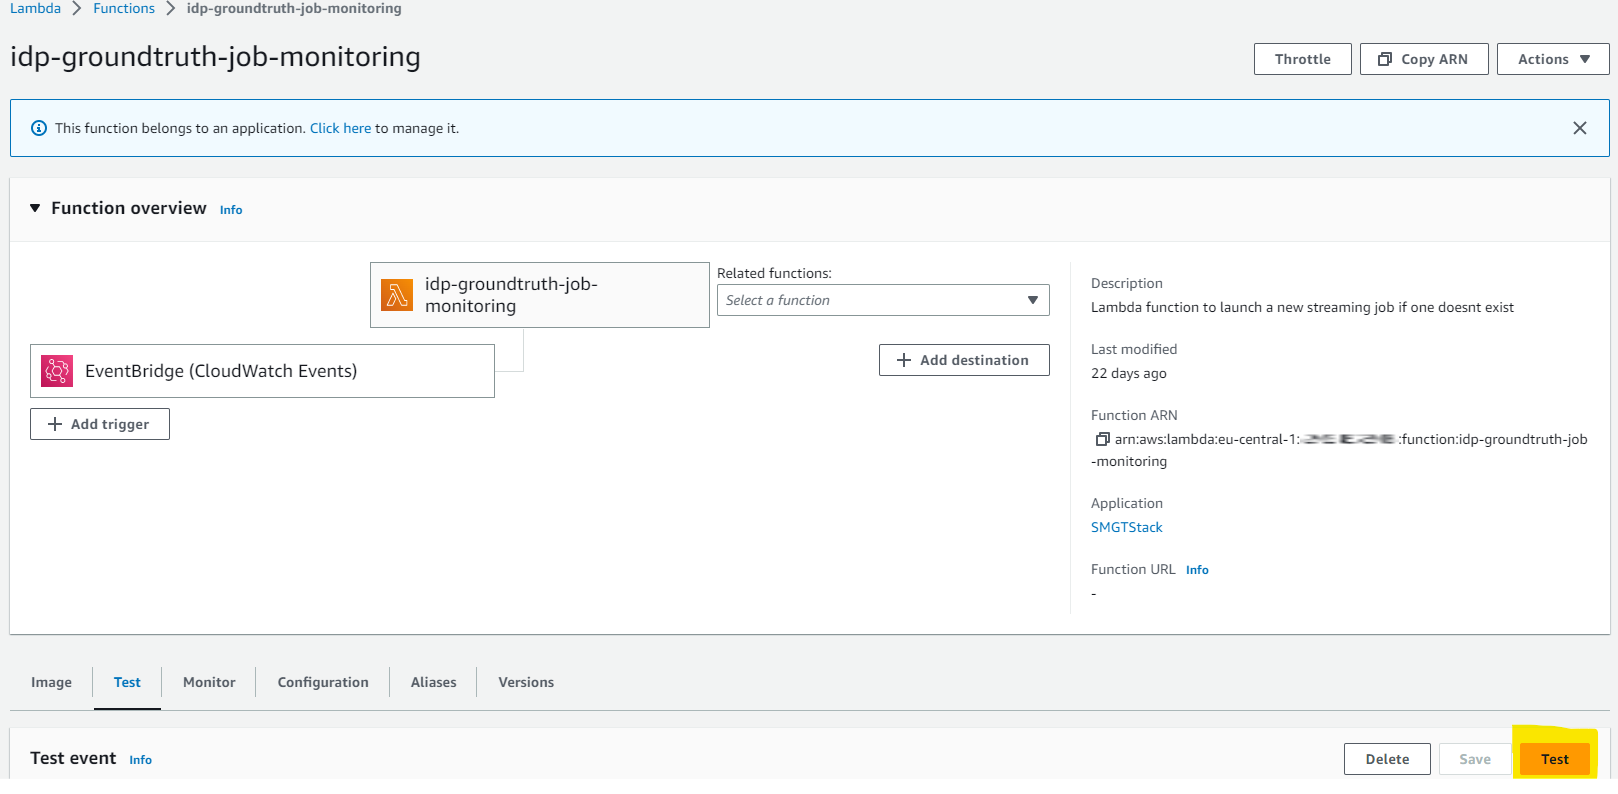Click the '22 days ago' last modified text
1618x794 pixels.
tap(1129, 373)
